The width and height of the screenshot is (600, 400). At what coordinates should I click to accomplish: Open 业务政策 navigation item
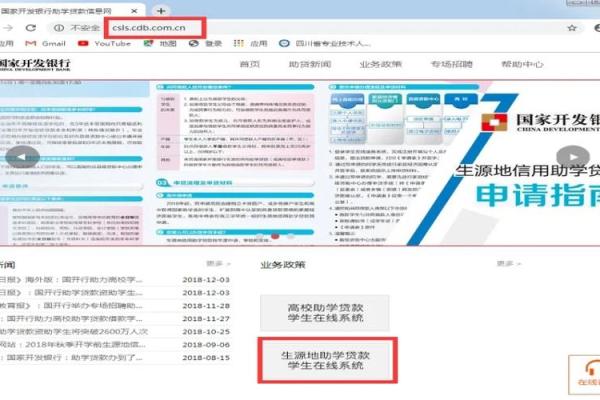coord(380,64)
